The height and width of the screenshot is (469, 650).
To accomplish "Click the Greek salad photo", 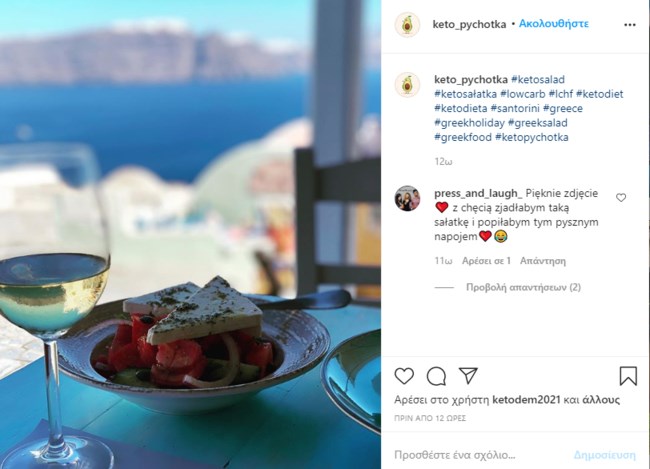I will click(x=190, y=234).
